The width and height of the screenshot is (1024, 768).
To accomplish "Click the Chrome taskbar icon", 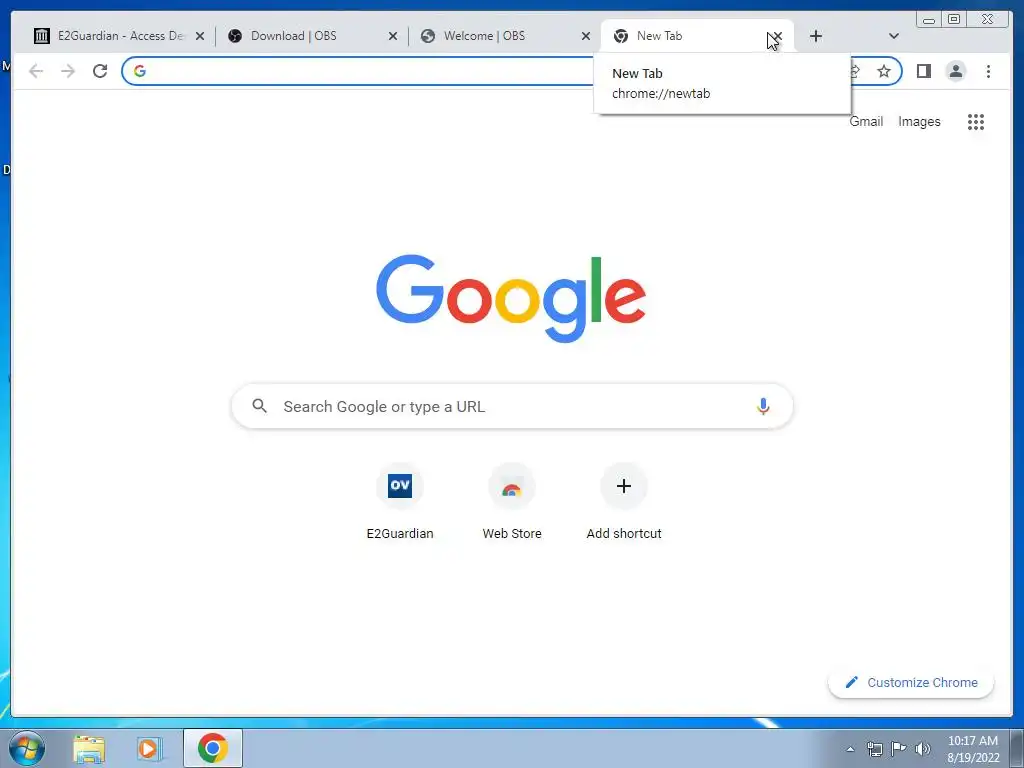I will (213, 748).
